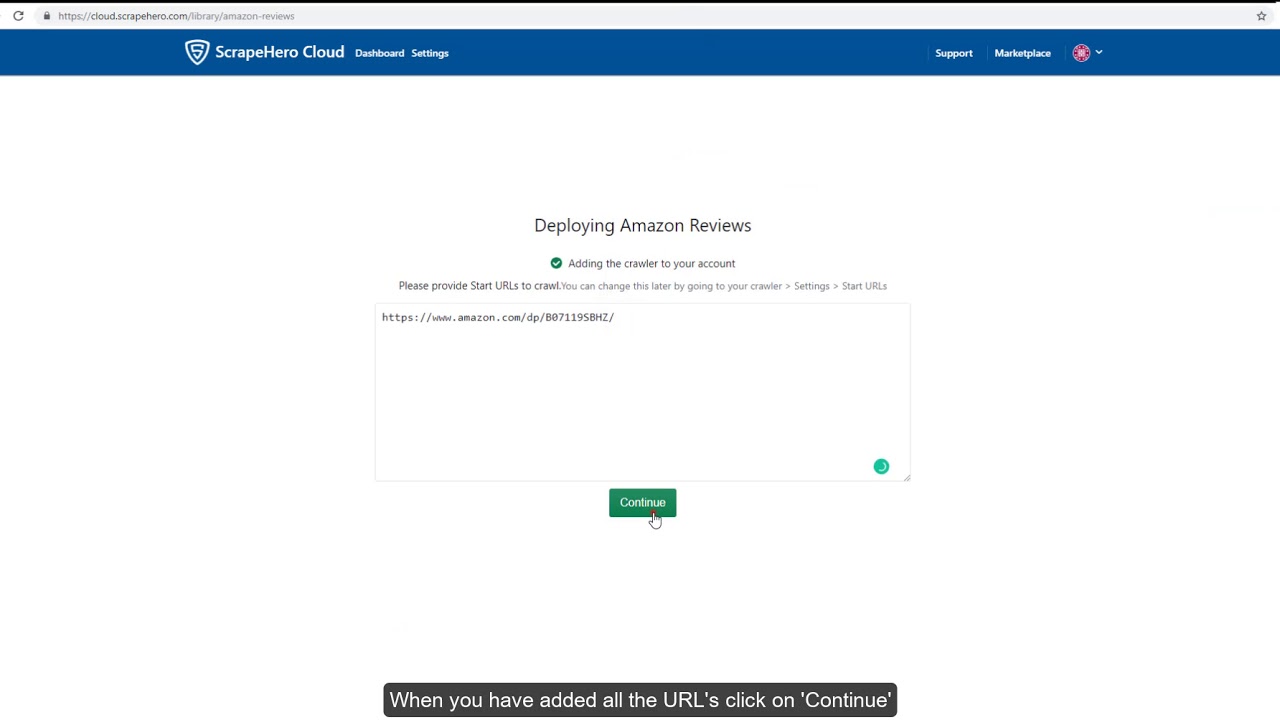The height and width of the screenshot is (720, 1280).
Task: Bookmark this page with the star icon
Action: pyautogui.click(x=1261, y=16)
